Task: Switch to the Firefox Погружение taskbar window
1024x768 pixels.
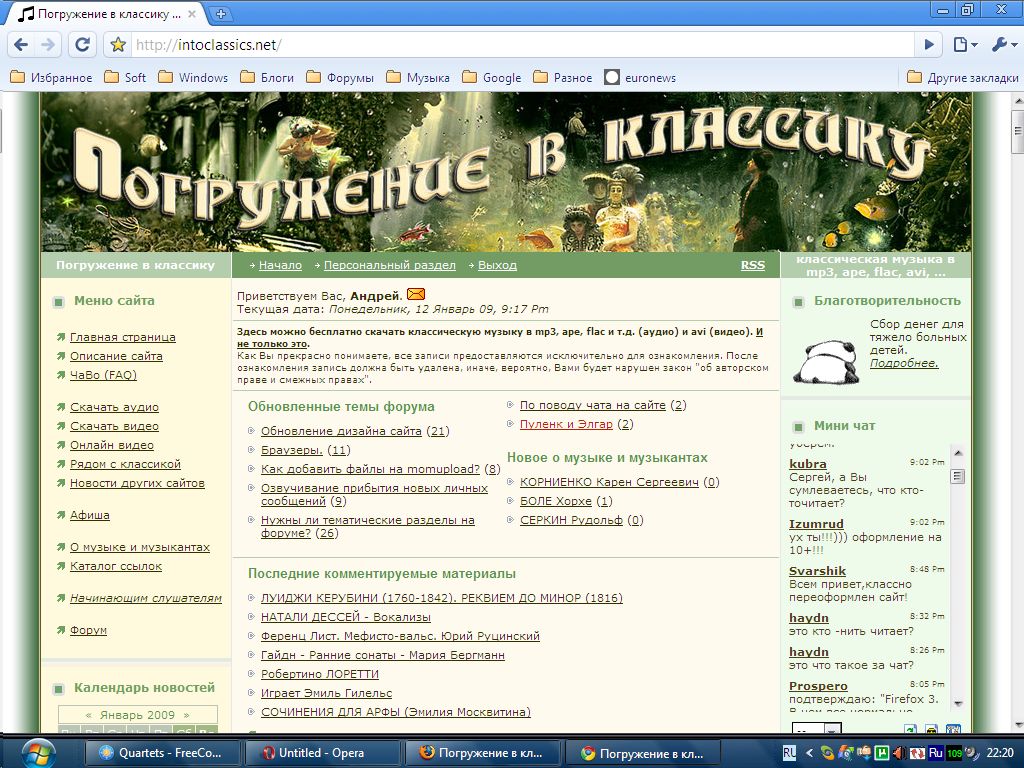Action: tap(483, 753)
